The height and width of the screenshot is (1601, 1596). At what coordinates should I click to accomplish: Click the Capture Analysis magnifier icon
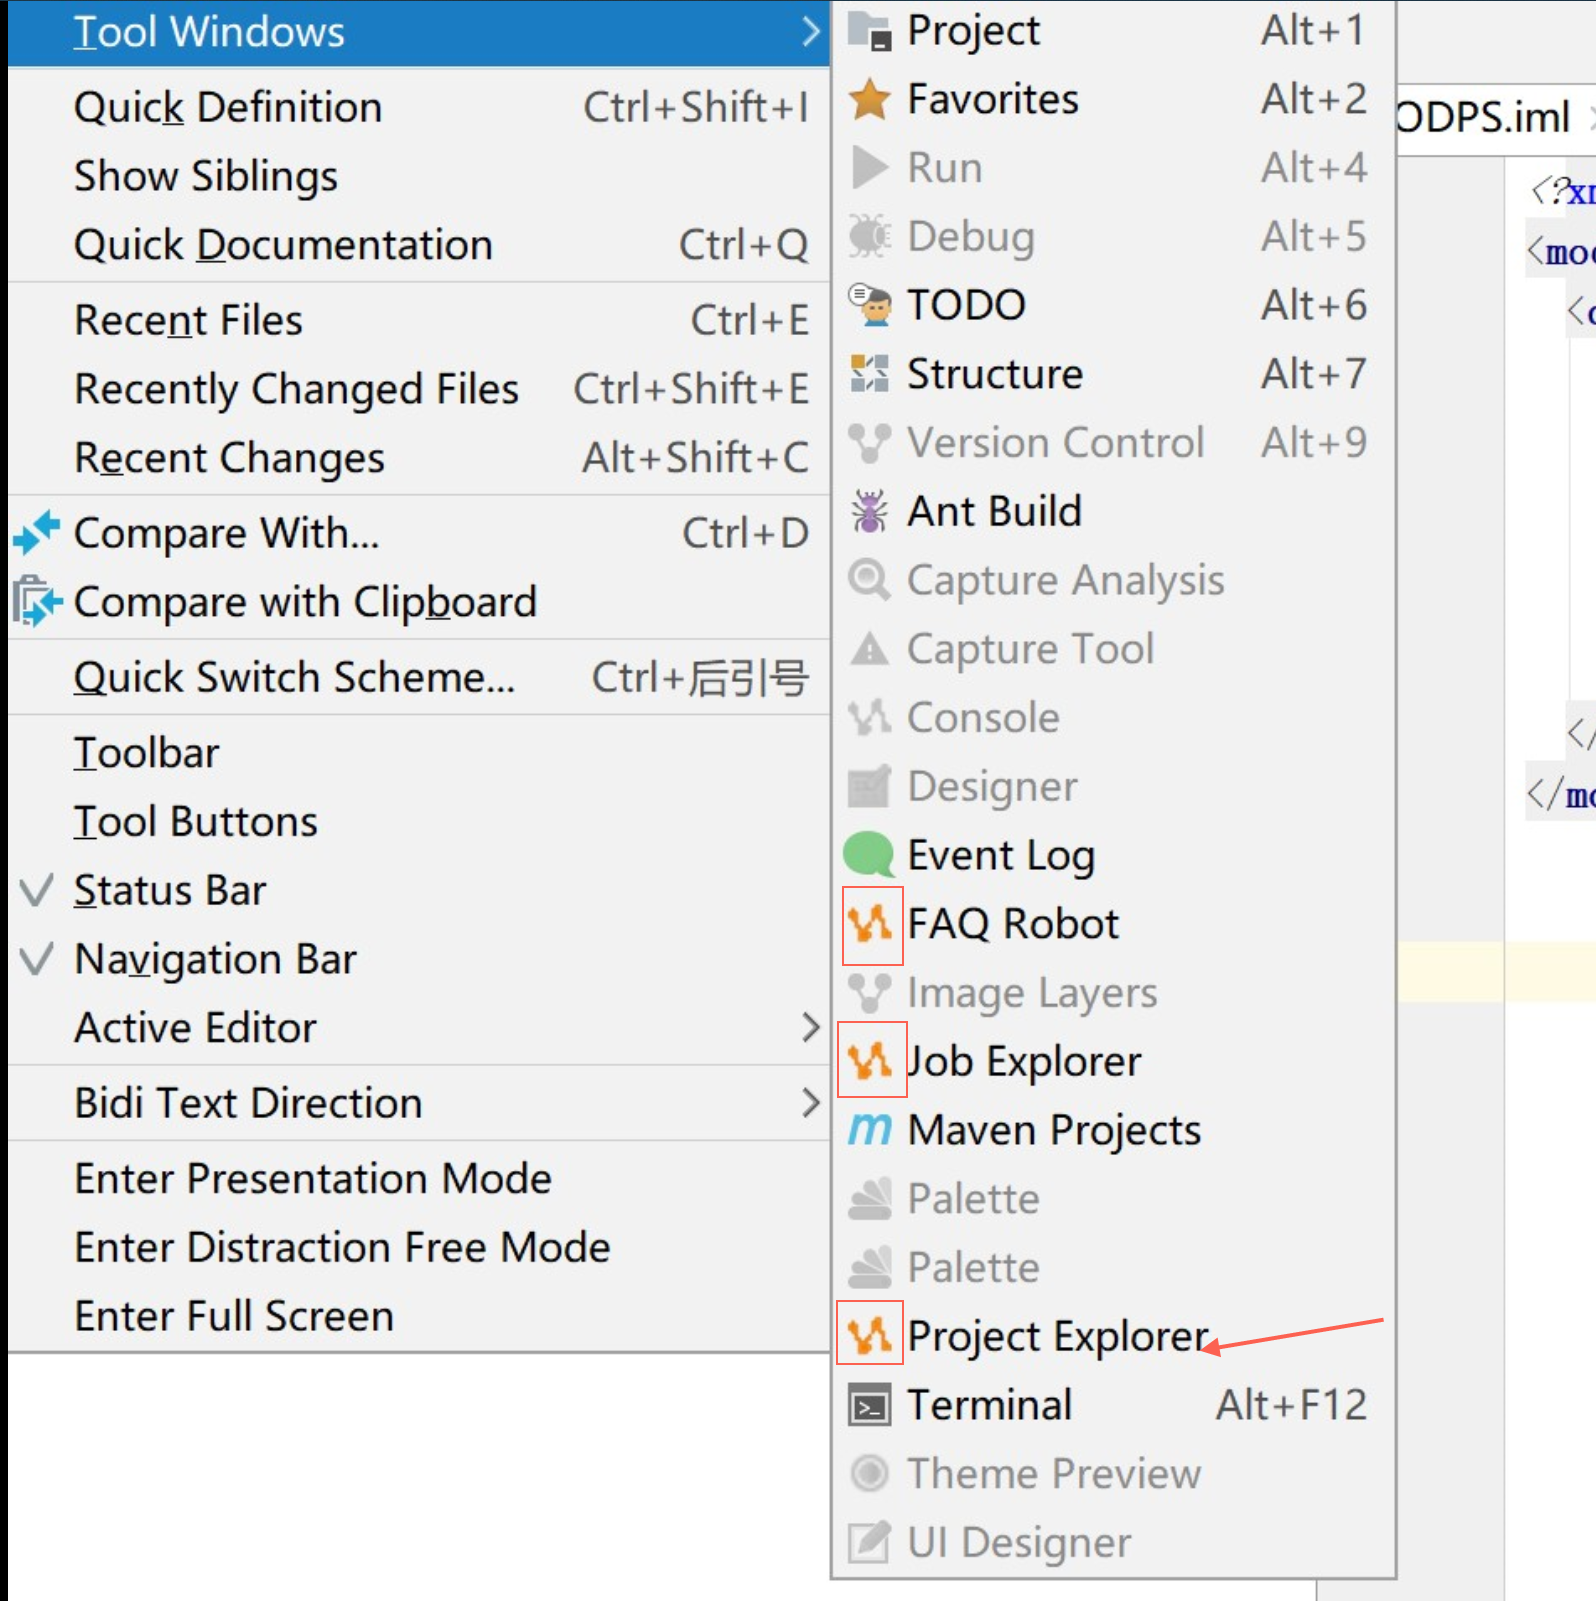pyautogui.click(x=869, y=580)
